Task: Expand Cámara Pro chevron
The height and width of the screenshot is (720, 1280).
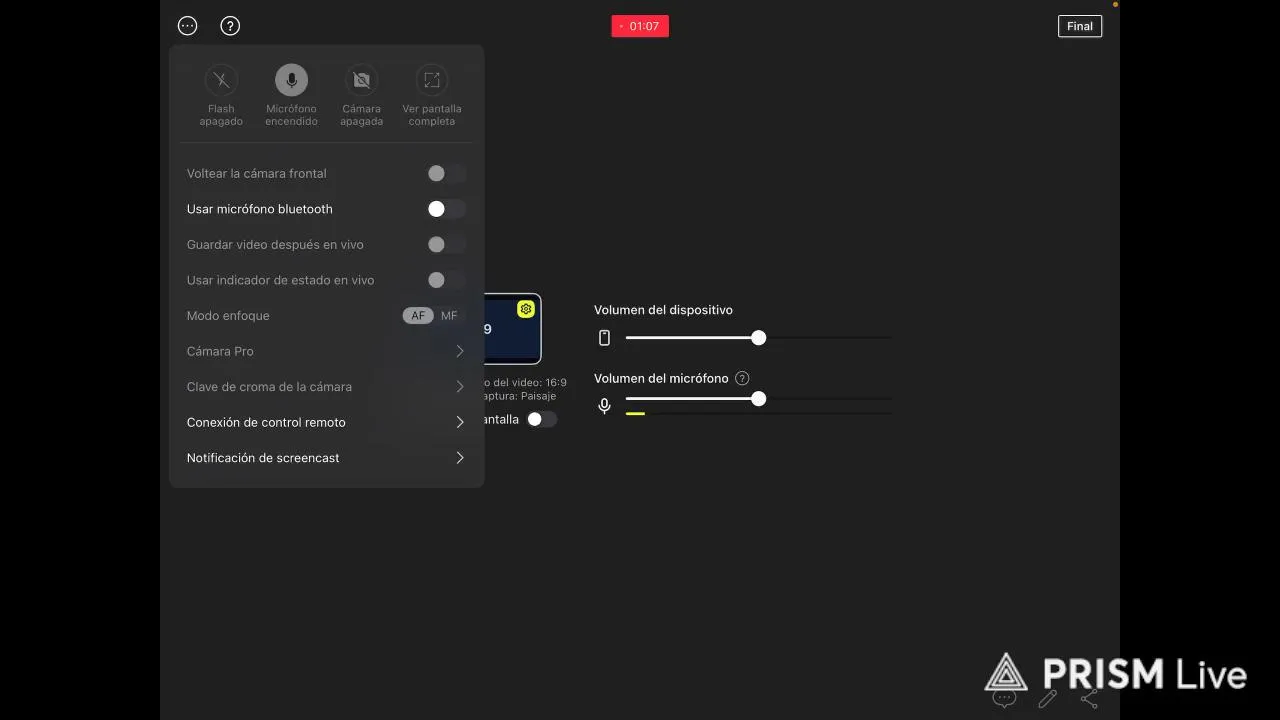Action: [460, 351]
